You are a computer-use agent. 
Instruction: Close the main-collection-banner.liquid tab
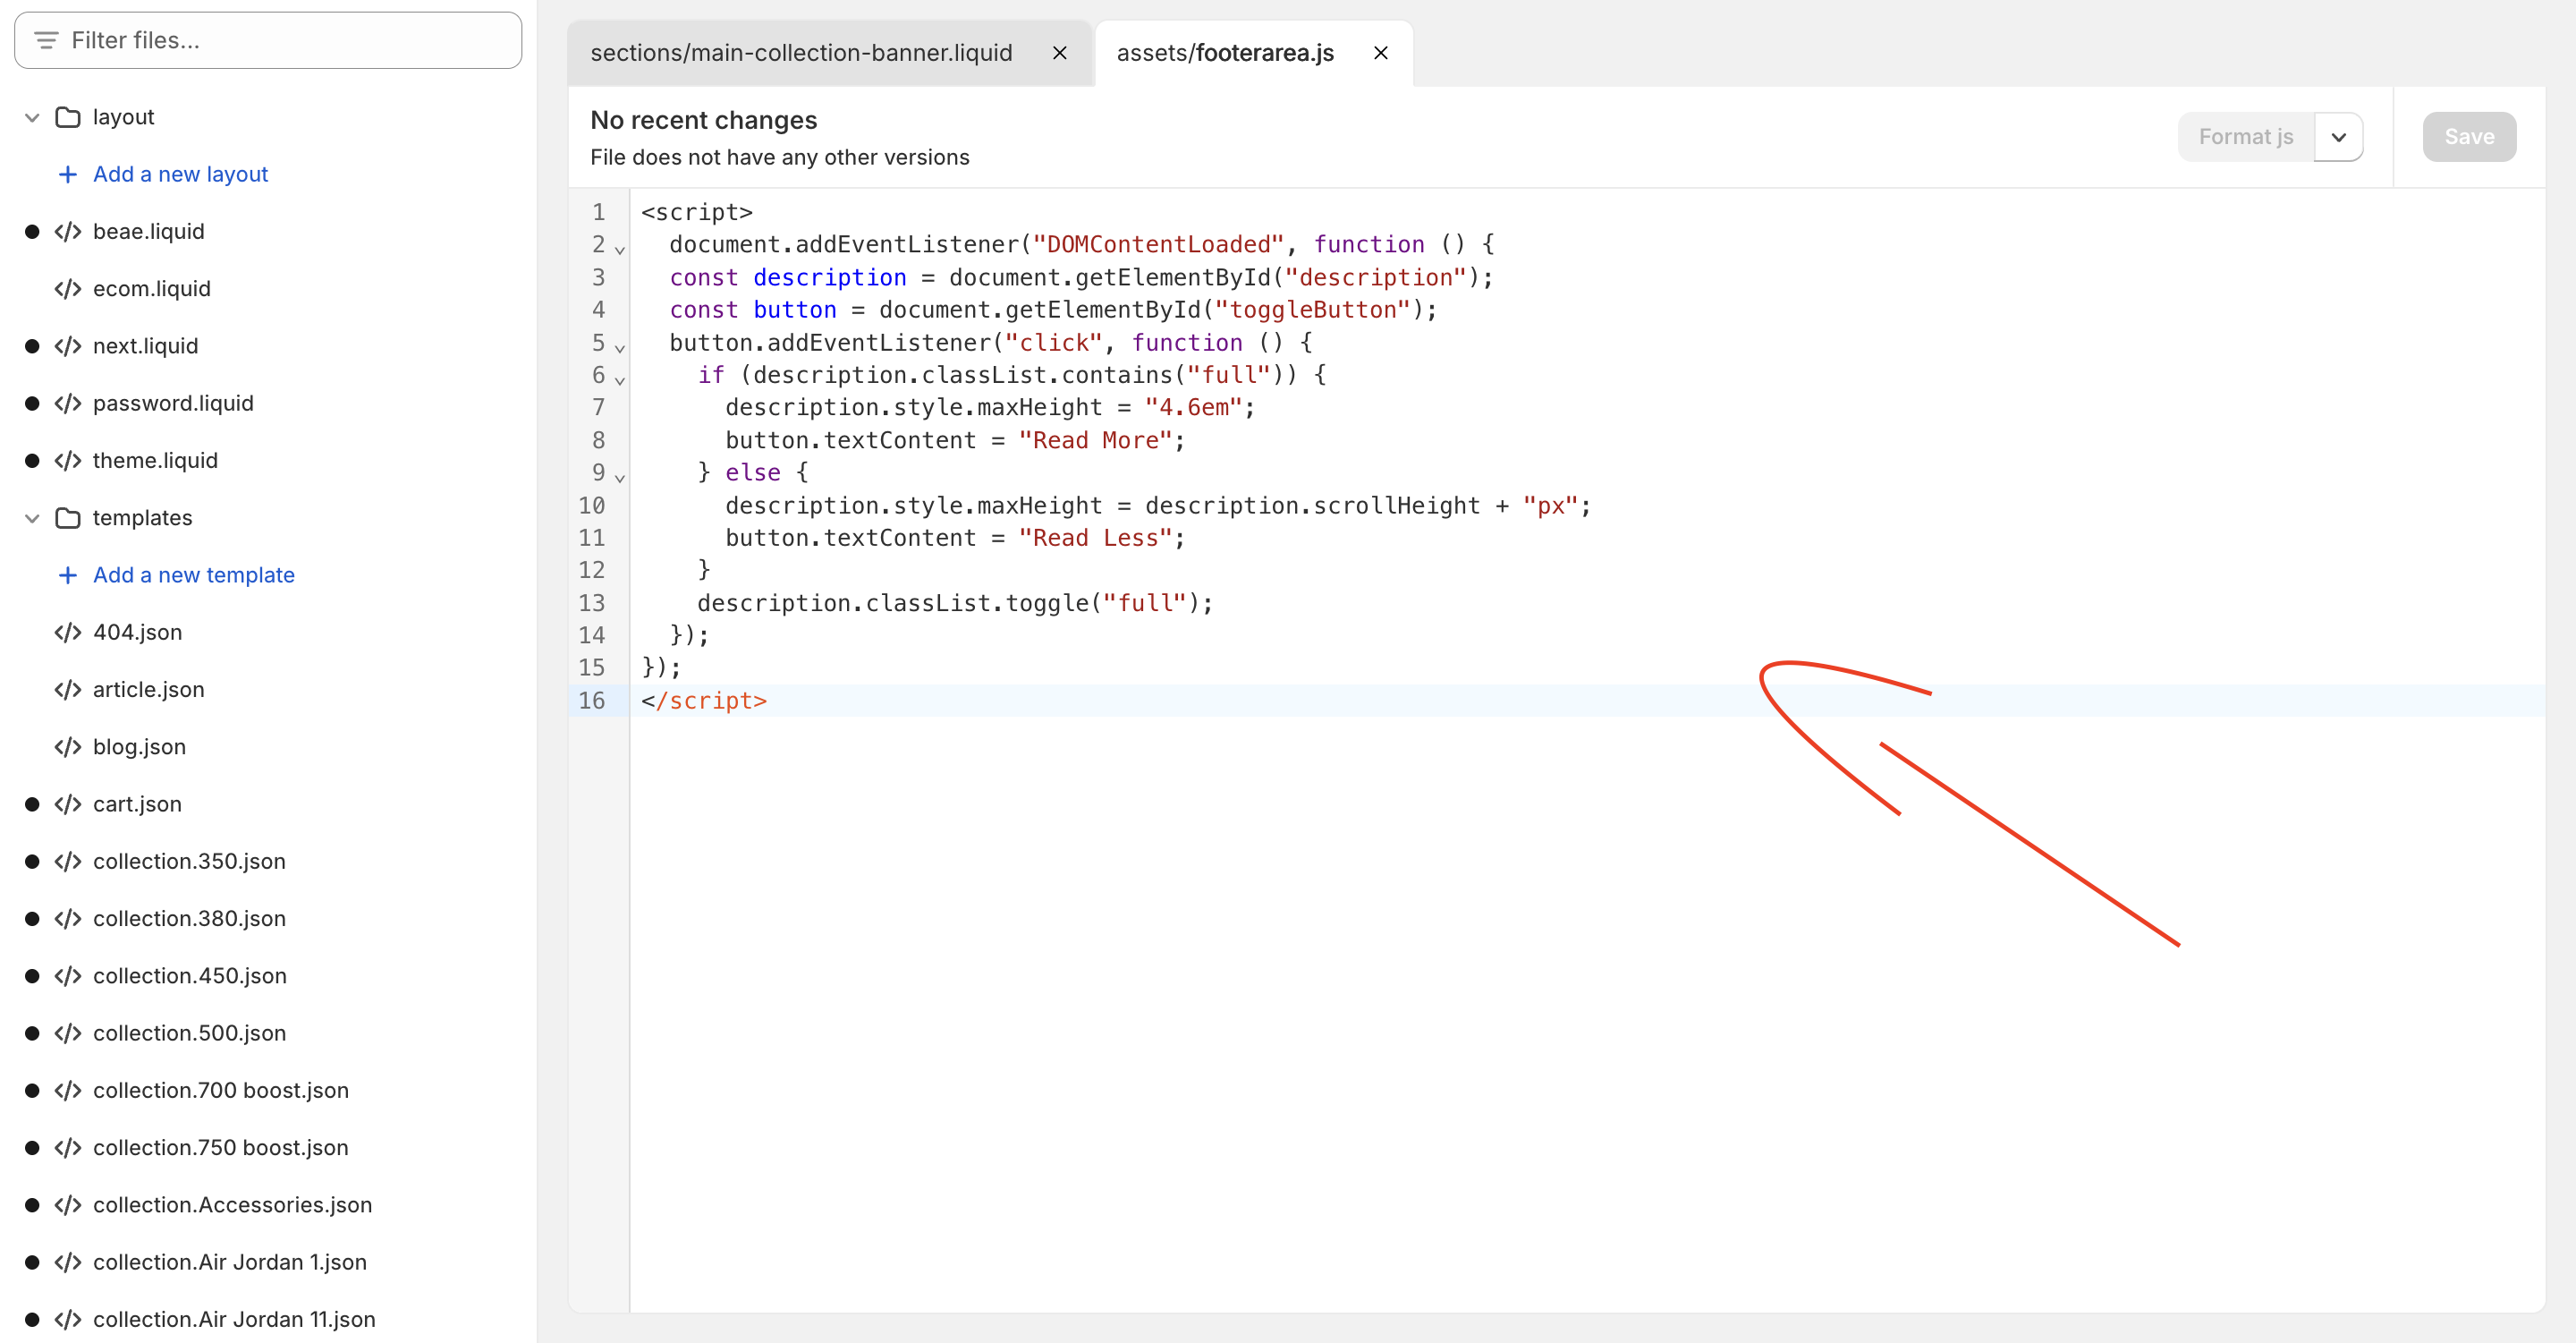pyautogui.click(x=1060, y=53)
